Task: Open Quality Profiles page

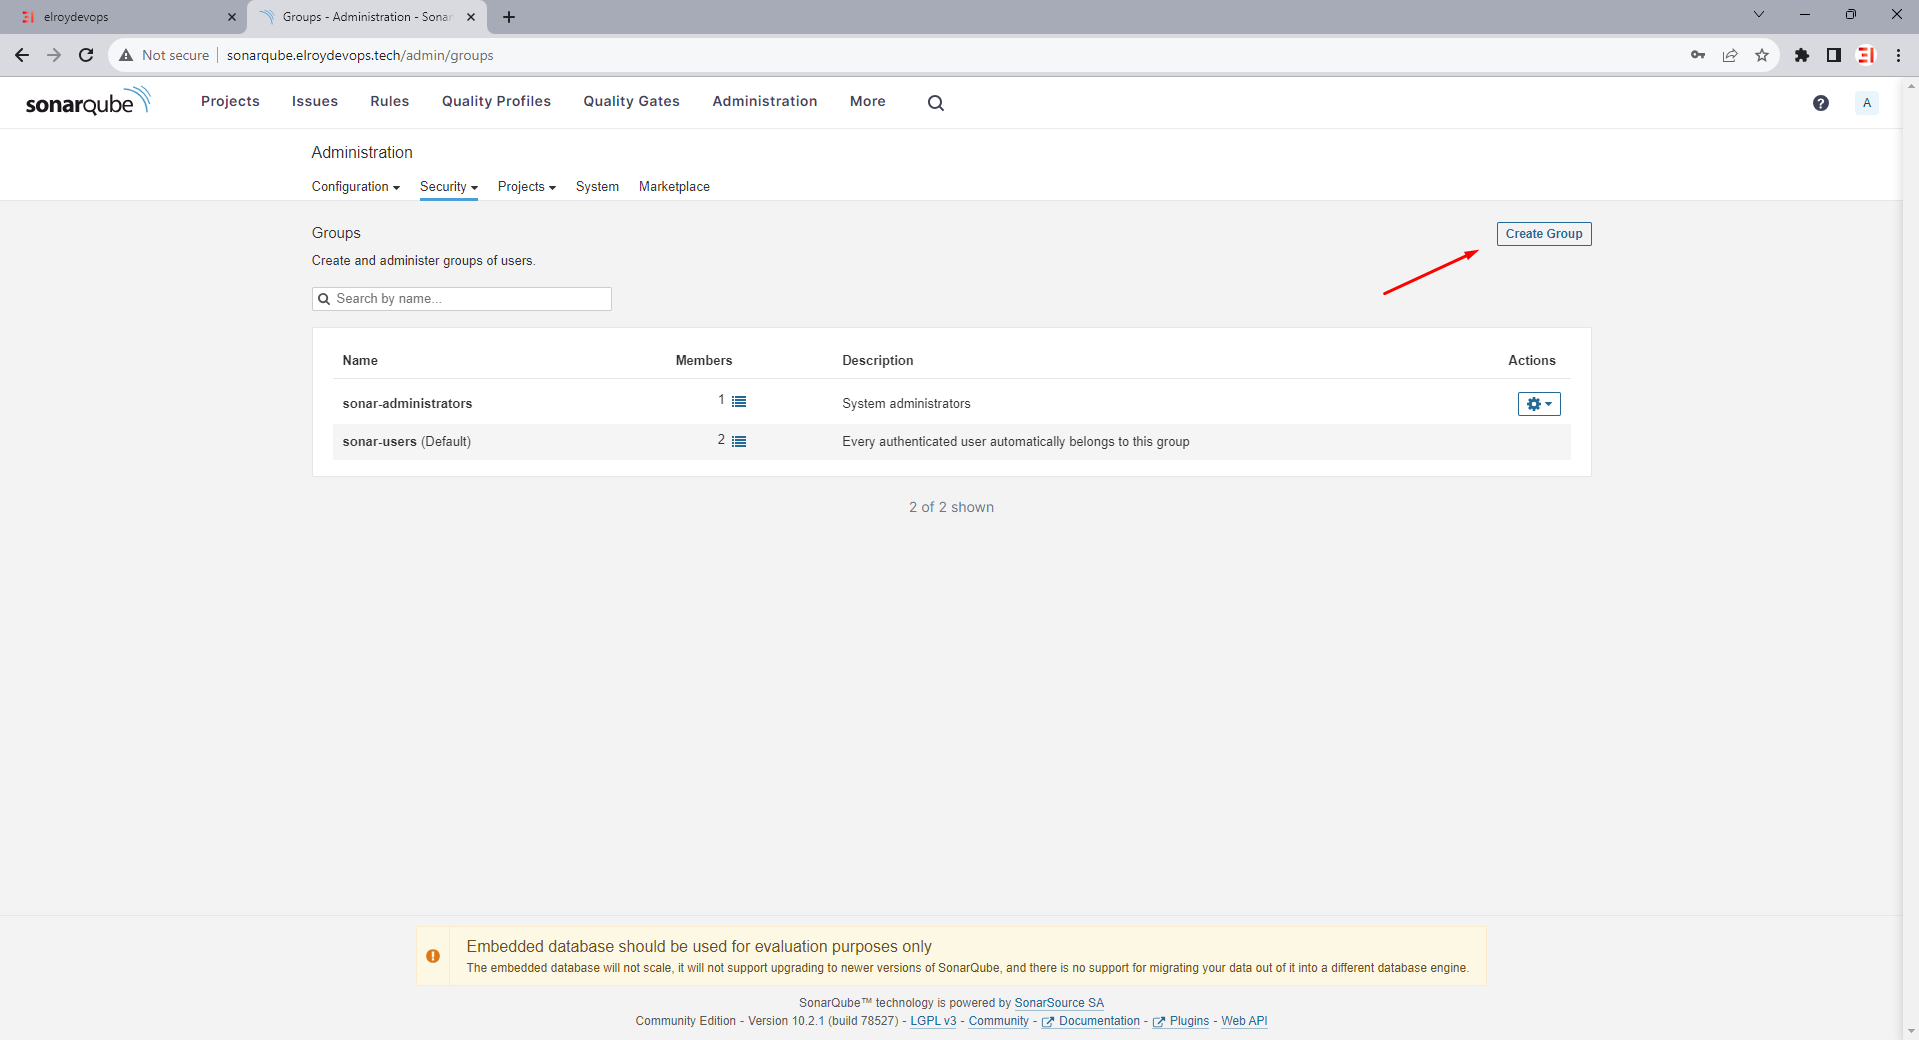Action: pos(496,101)
